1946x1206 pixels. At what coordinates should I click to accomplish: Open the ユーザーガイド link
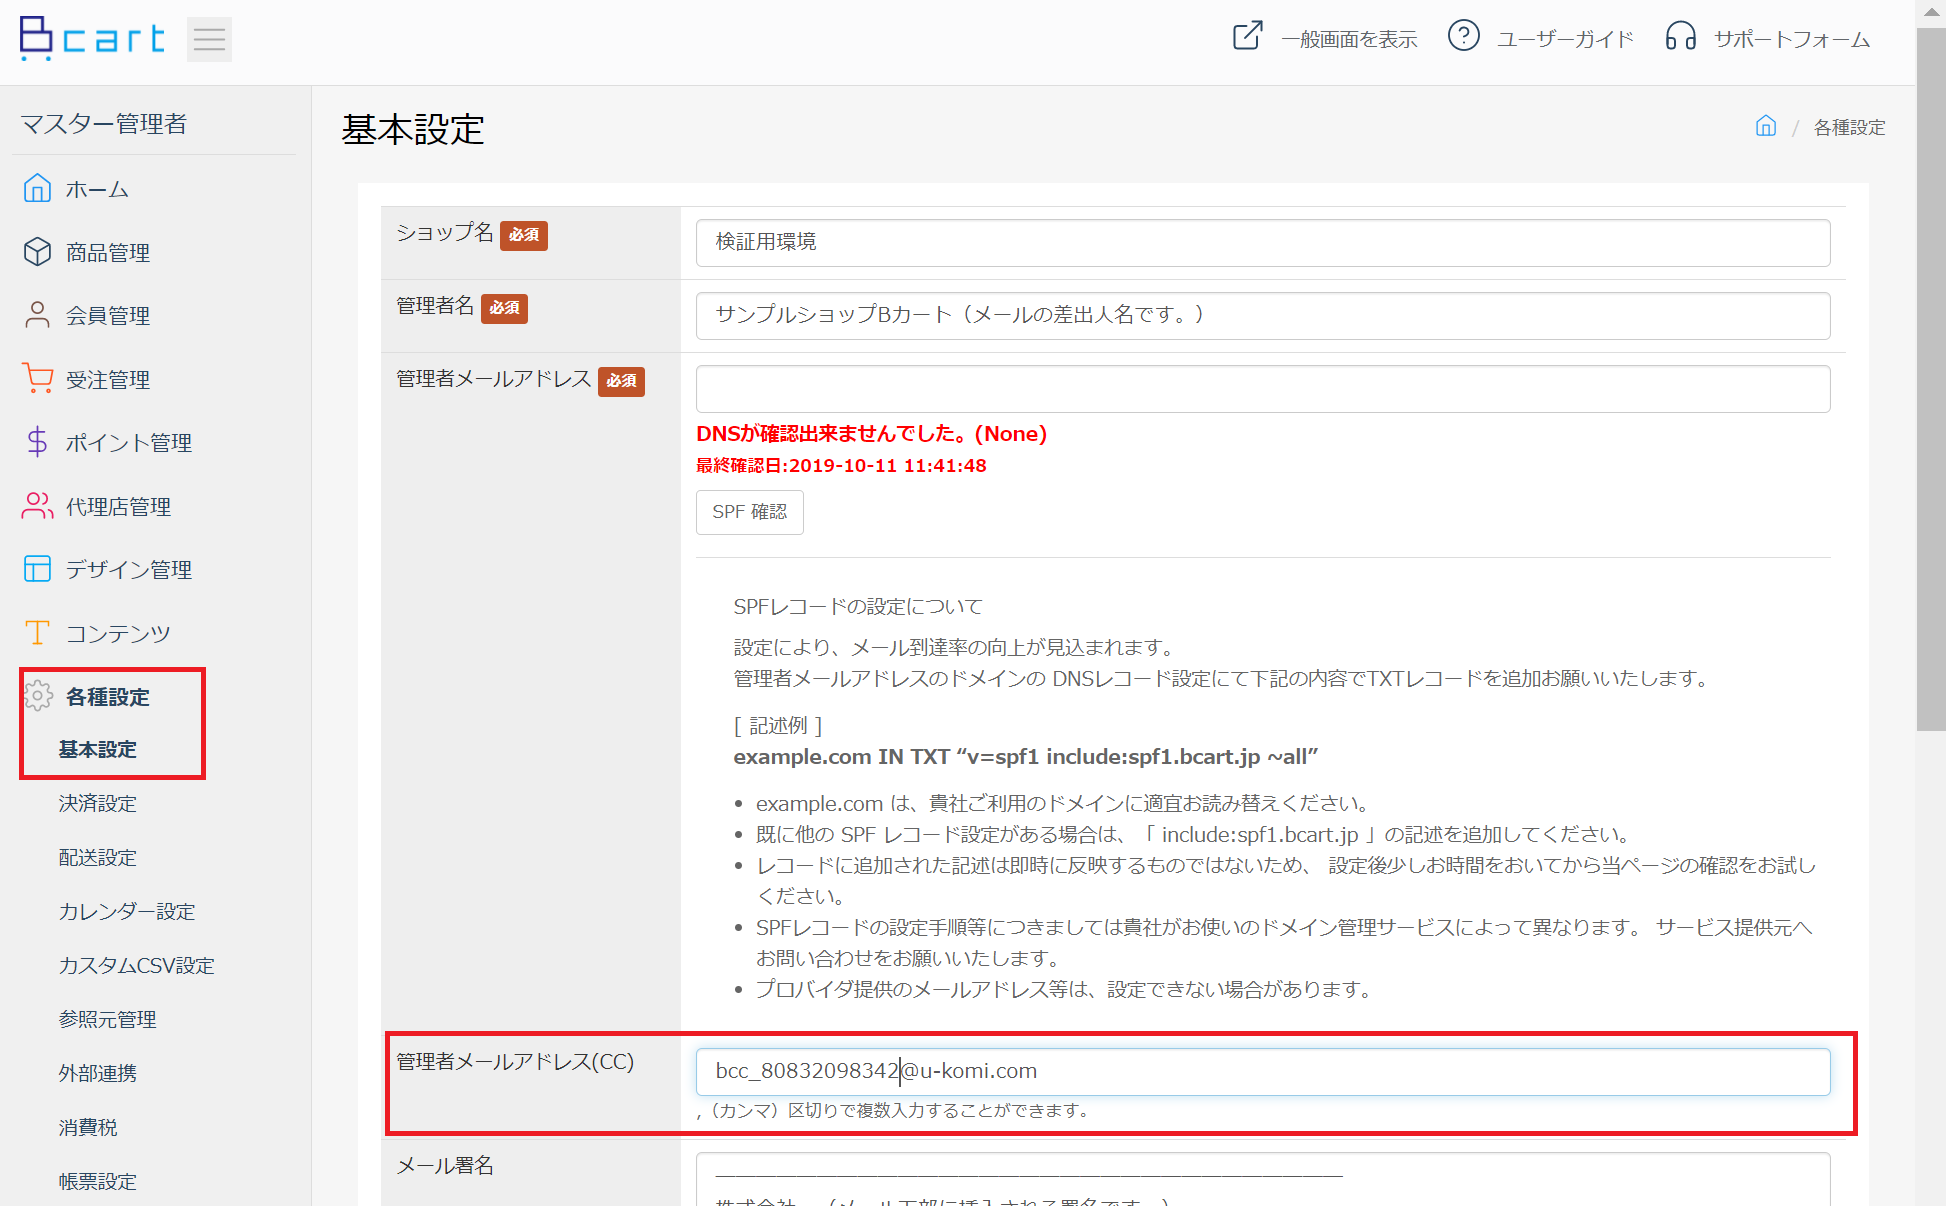[x=1565, y=39]
